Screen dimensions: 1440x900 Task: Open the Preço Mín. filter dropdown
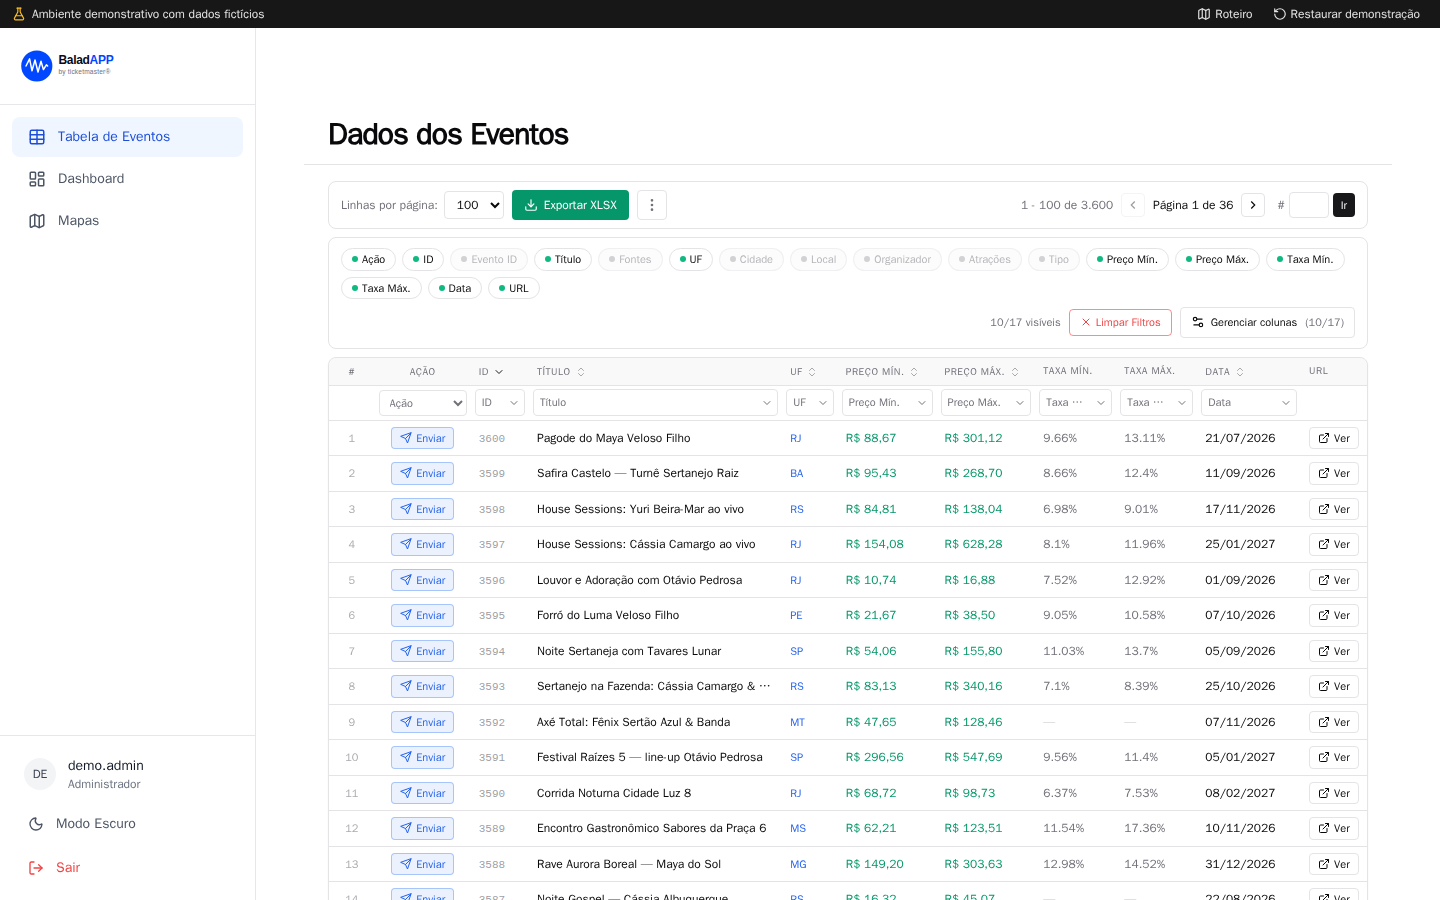click(x=887, y=403)
